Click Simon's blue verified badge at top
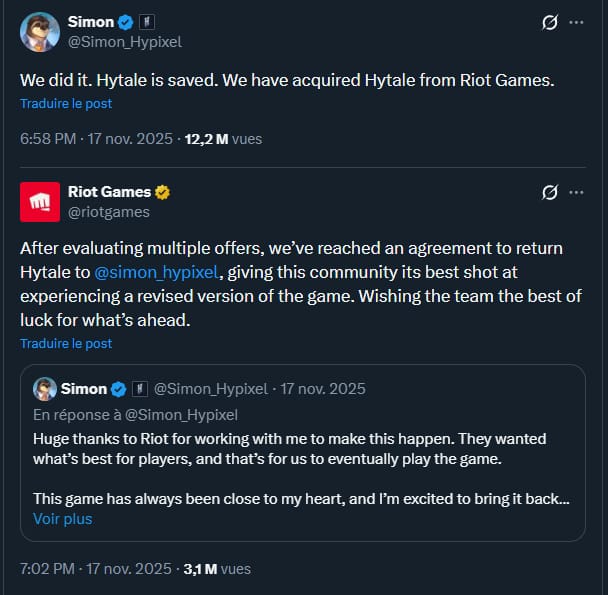608x595 pixels. tap(126, 22)
